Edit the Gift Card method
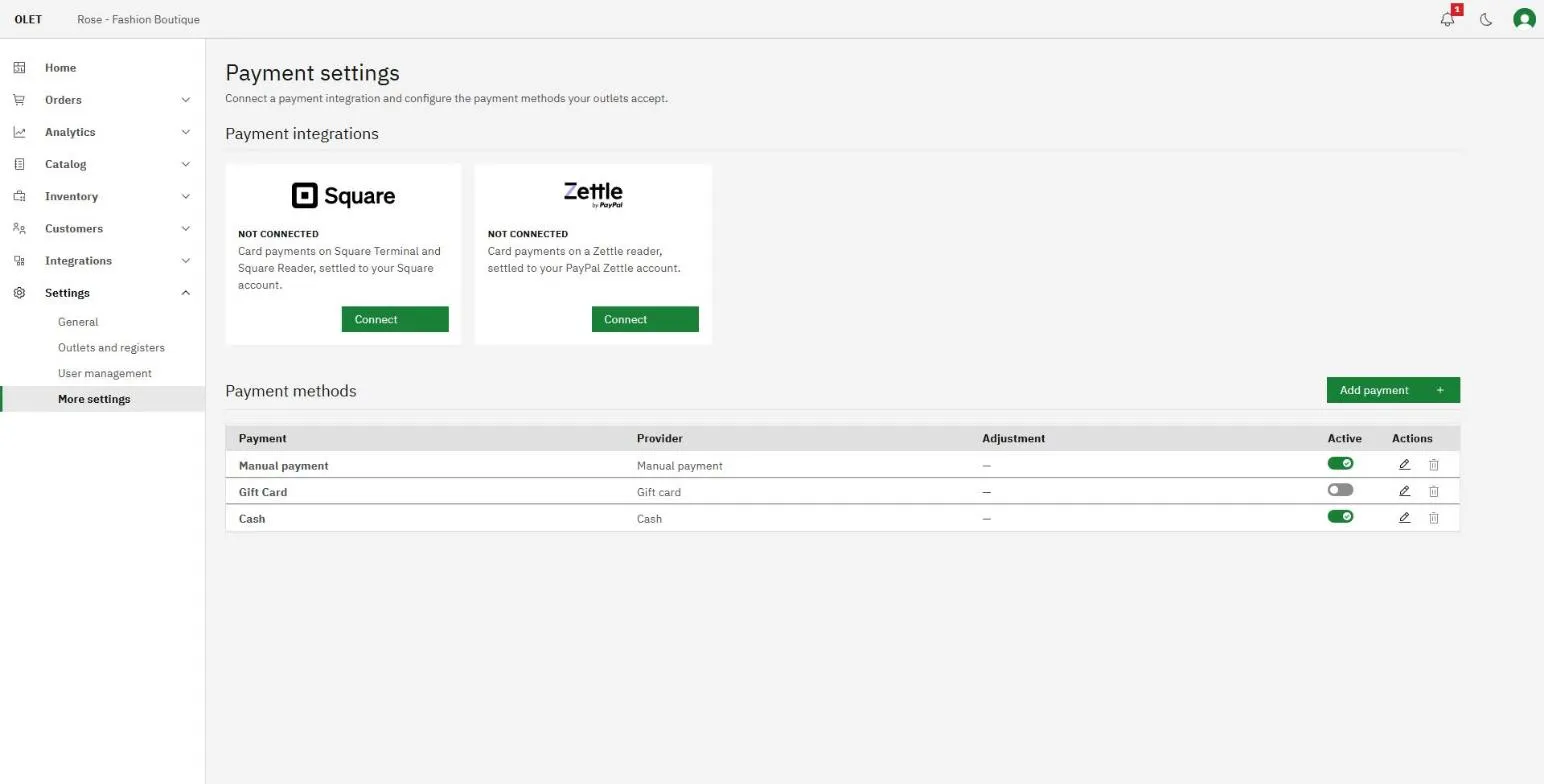 coord(1404,491)
